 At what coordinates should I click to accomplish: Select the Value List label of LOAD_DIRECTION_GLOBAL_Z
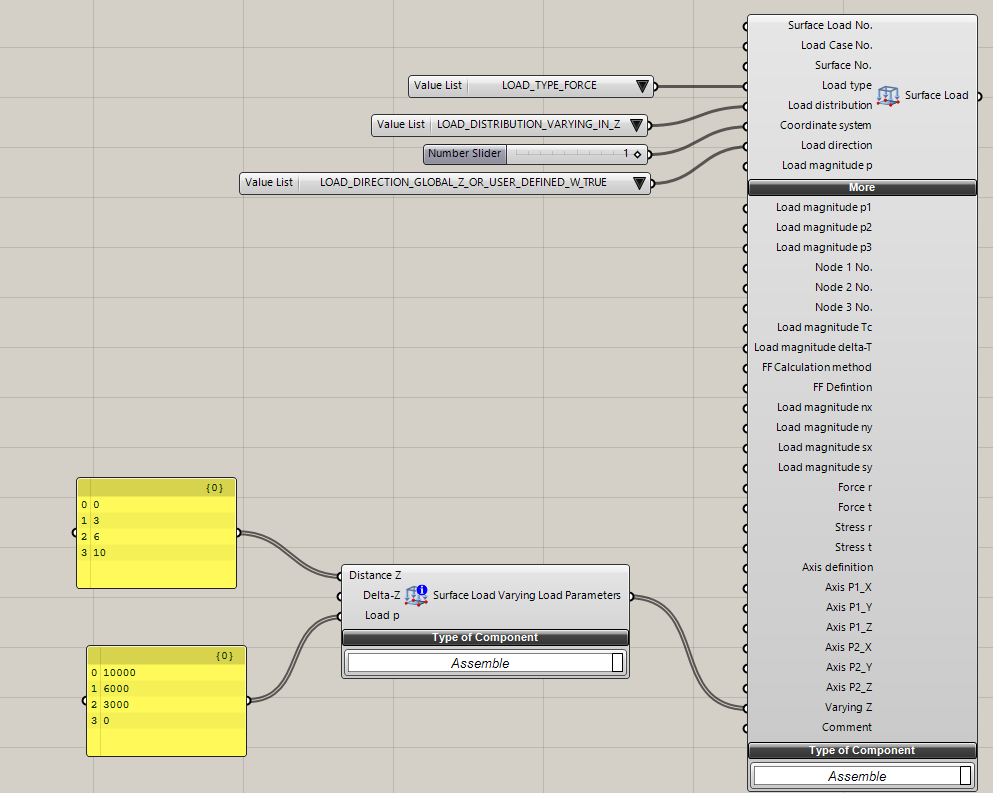269,182
